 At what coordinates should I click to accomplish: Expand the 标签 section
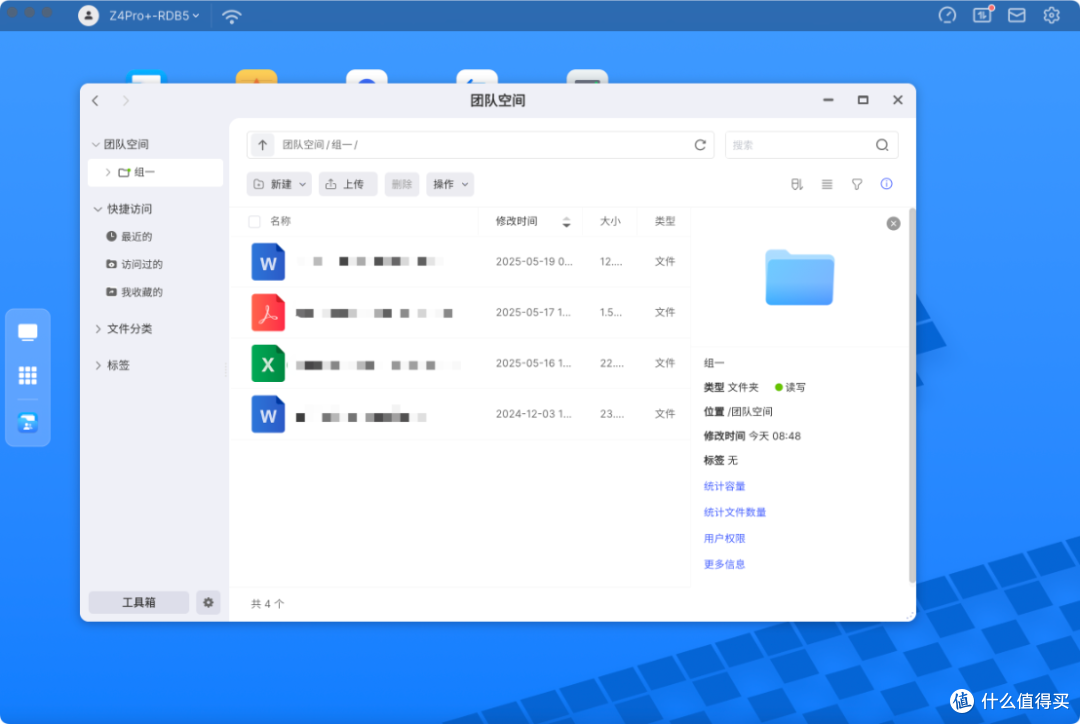[98, 365]
